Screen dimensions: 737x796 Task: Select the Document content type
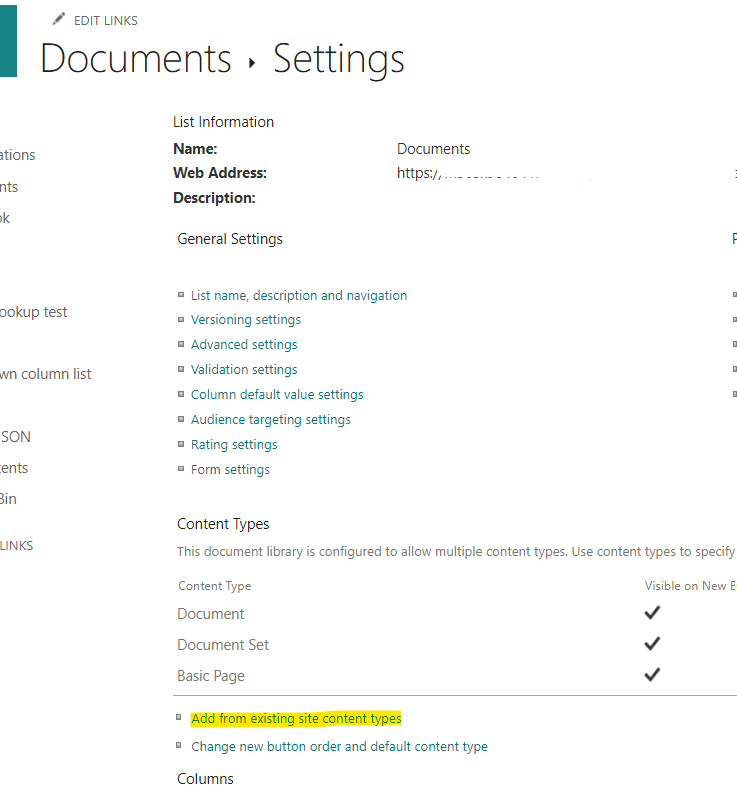tap(211, 614)
